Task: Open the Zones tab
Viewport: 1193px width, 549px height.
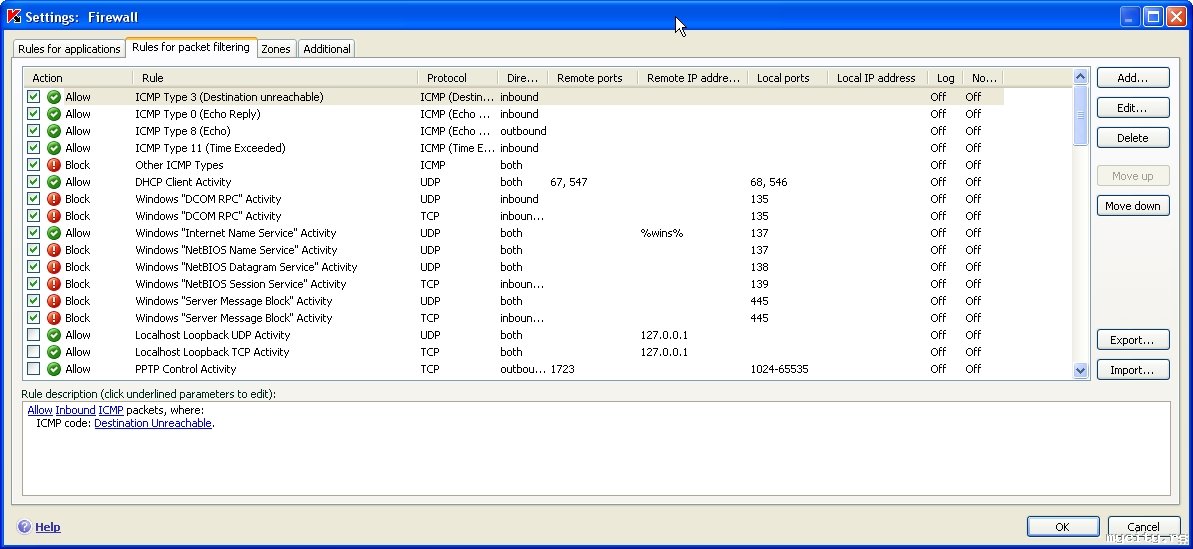Action: [x=276, y=49]
